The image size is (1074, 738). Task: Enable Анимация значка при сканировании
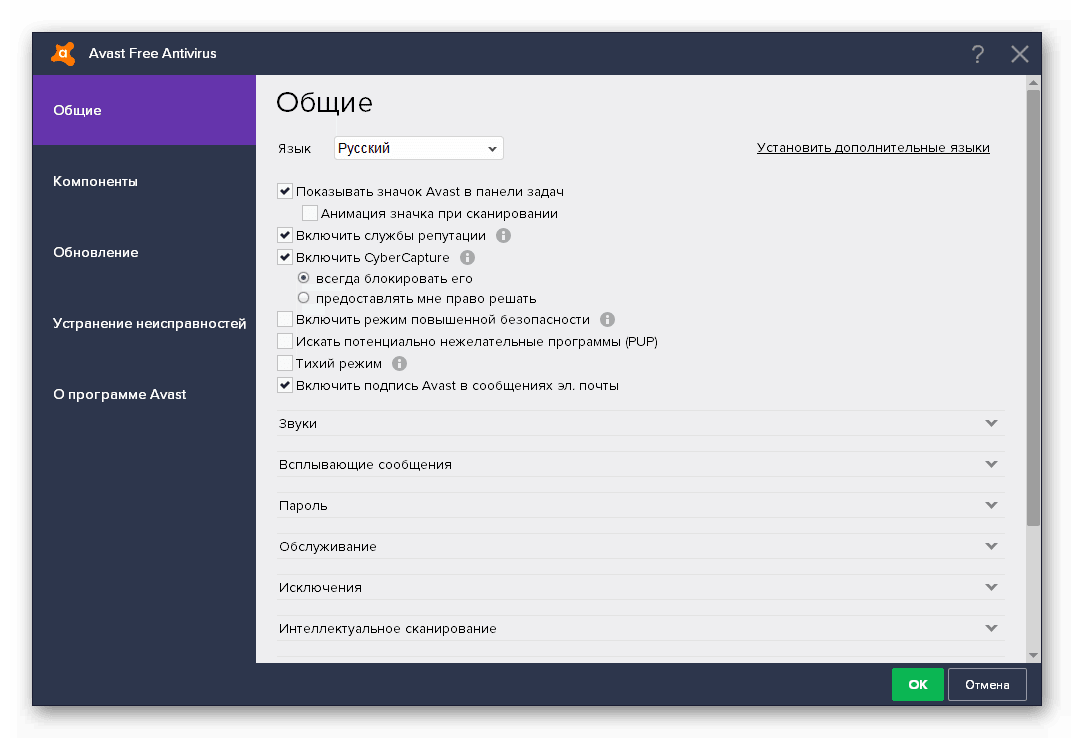point(310,213)
